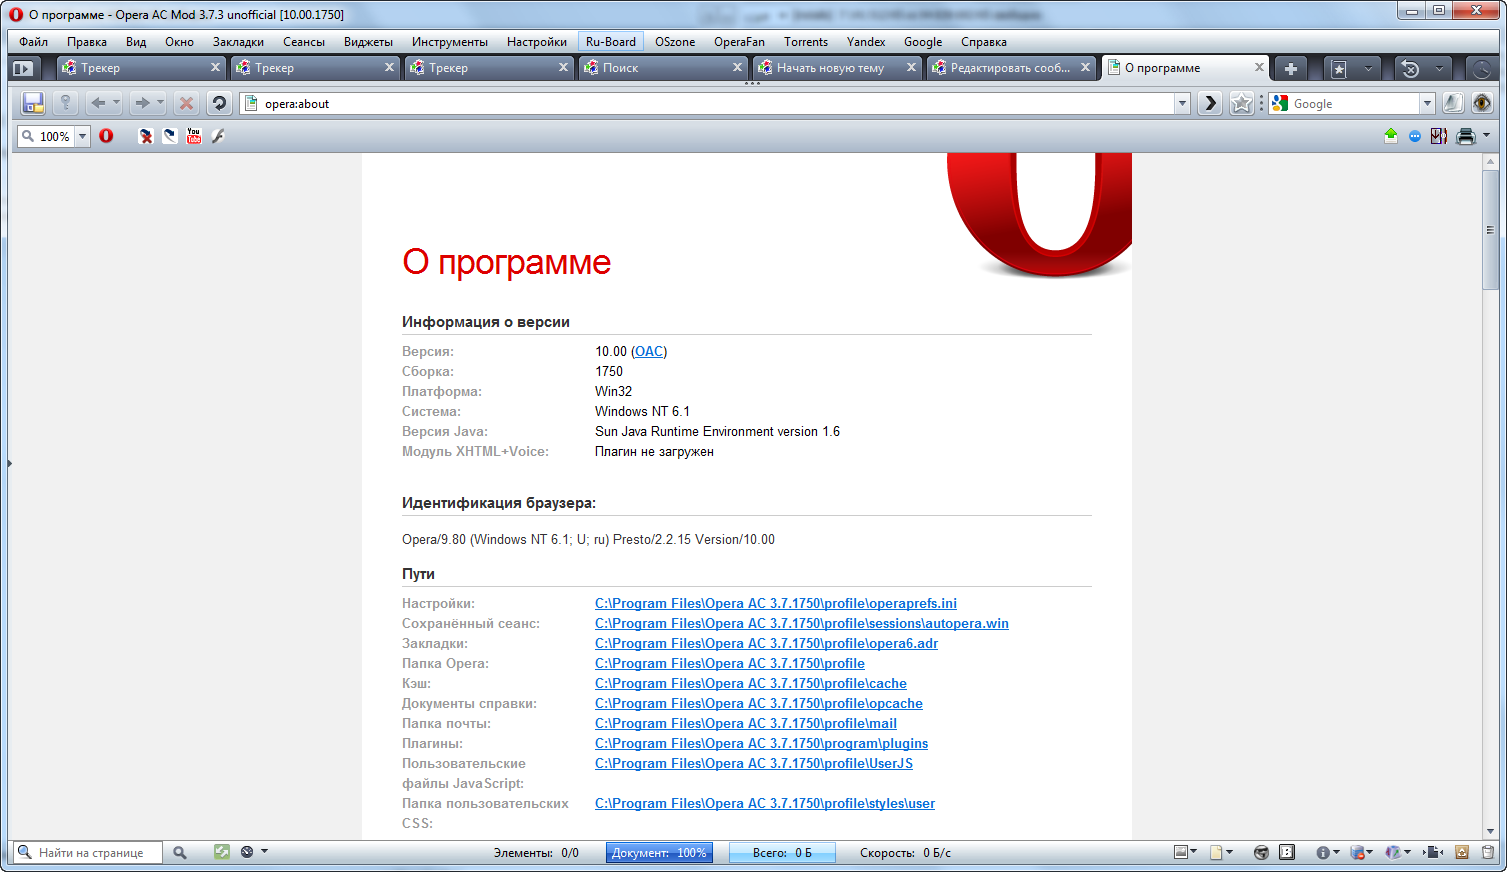Open the printer options dropdown arrow
The image size is (1507, 872).
click(x=1486, y=136)
